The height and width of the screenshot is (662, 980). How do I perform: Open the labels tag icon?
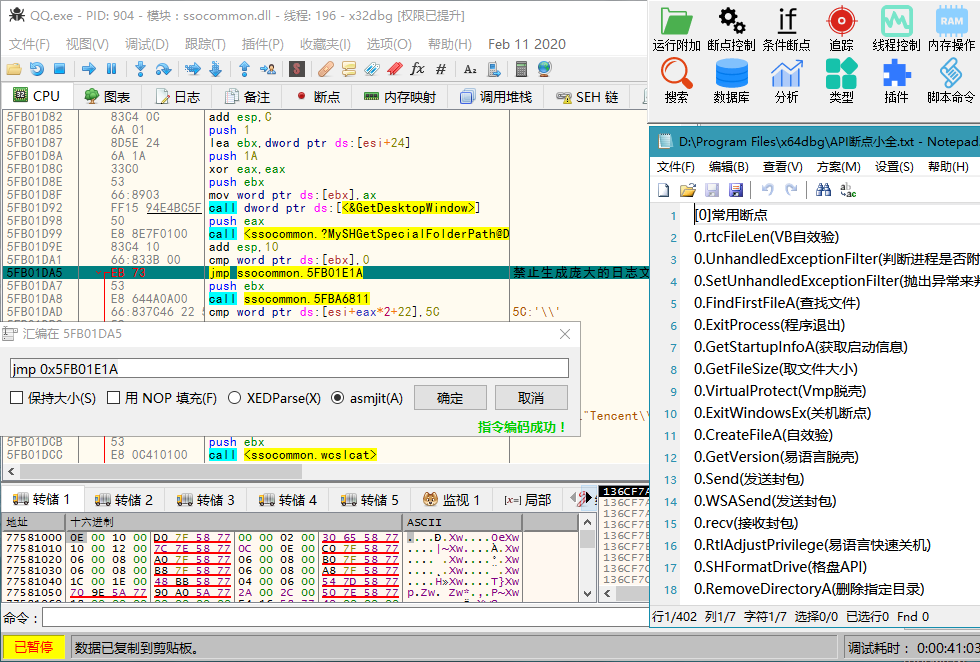coord(372,69)
